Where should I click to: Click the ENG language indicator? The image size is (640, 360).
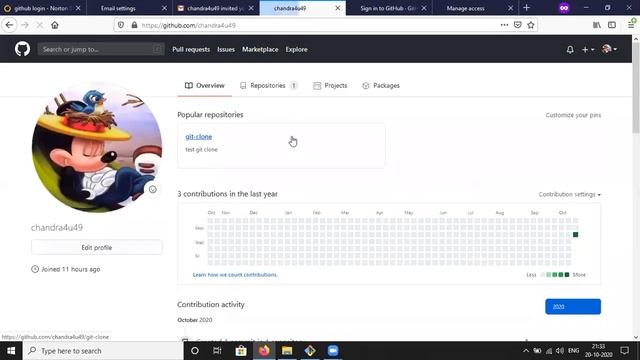pos(573,351)
